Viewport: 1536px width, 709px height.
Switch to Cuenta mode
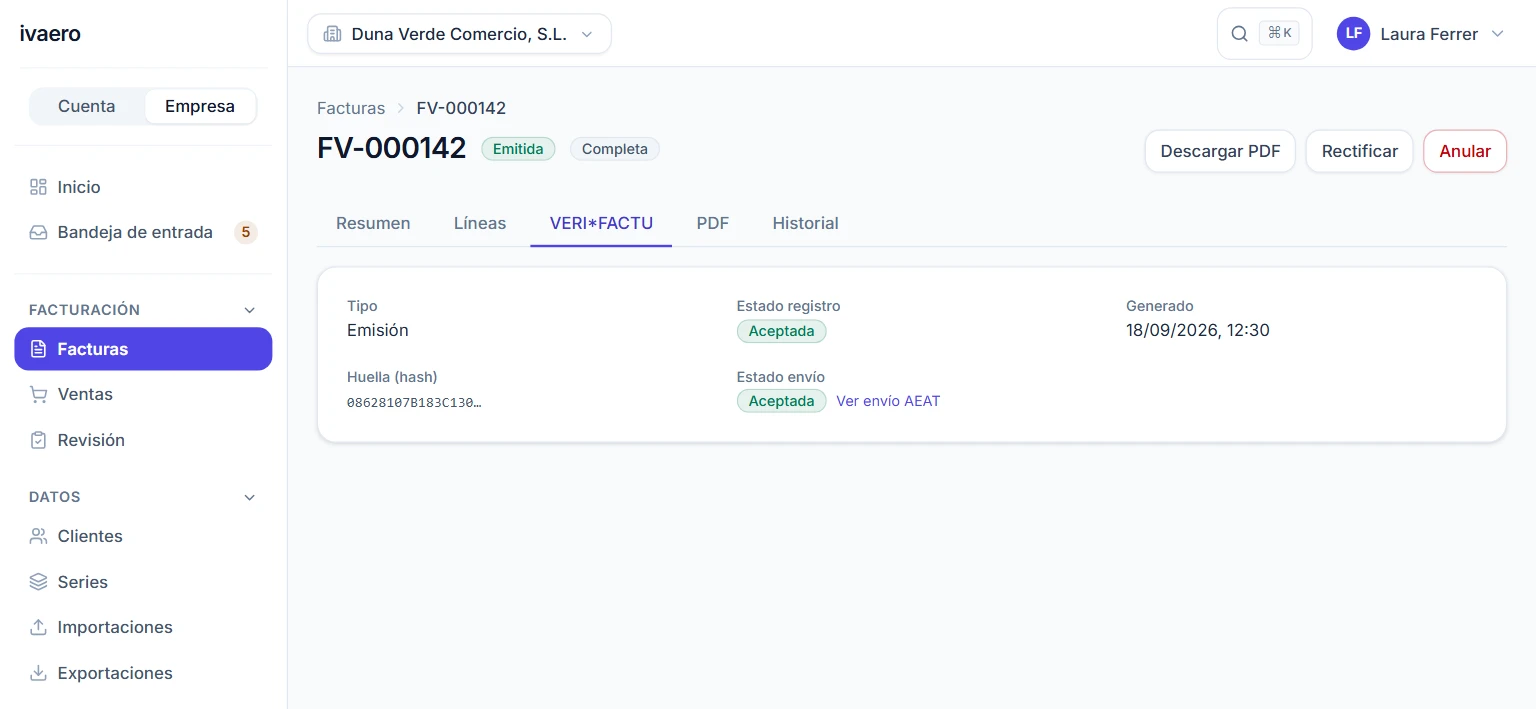coord(86,106)
